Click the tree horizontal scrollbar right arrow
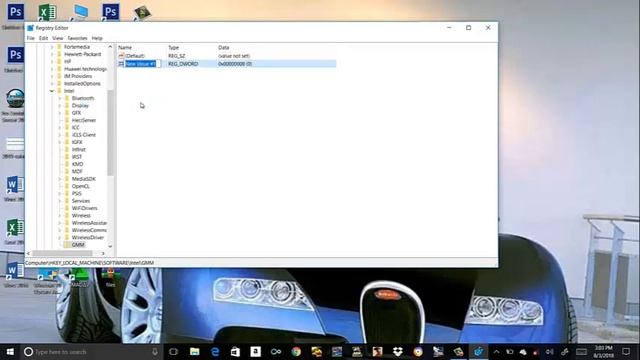 pyautogui.click(x=103, y=253)
